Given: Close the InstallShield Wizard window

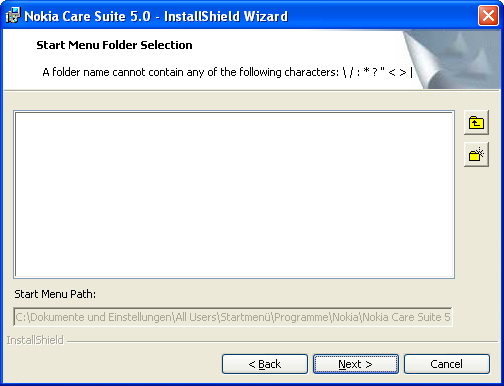Looking at the screenshot, I should click(x=488, y=16).
